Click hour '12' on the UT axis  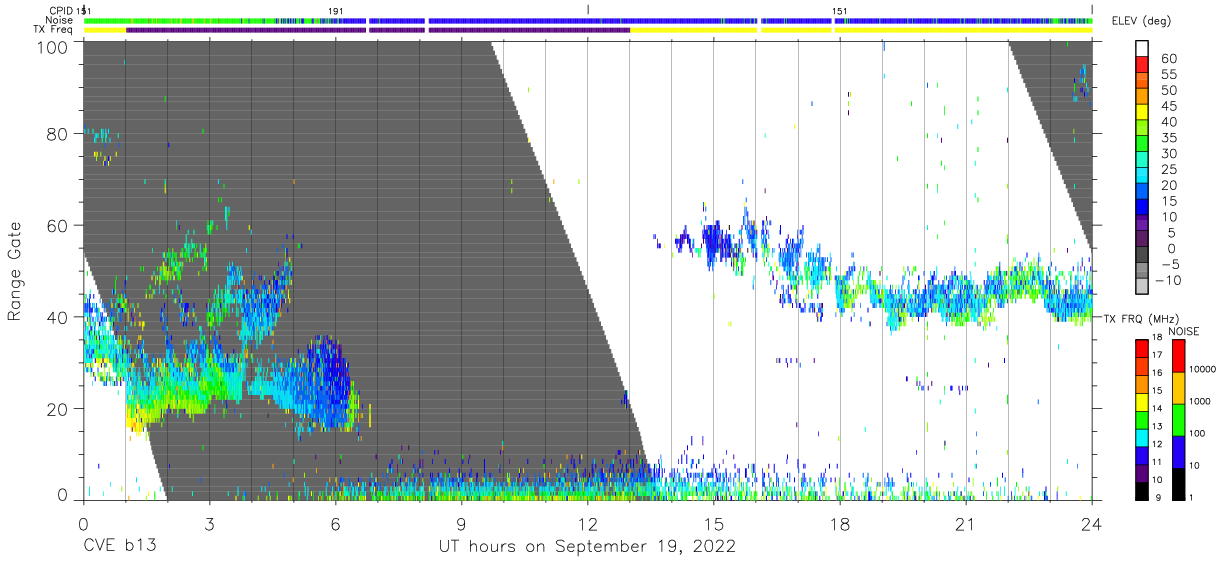point(588,523)
